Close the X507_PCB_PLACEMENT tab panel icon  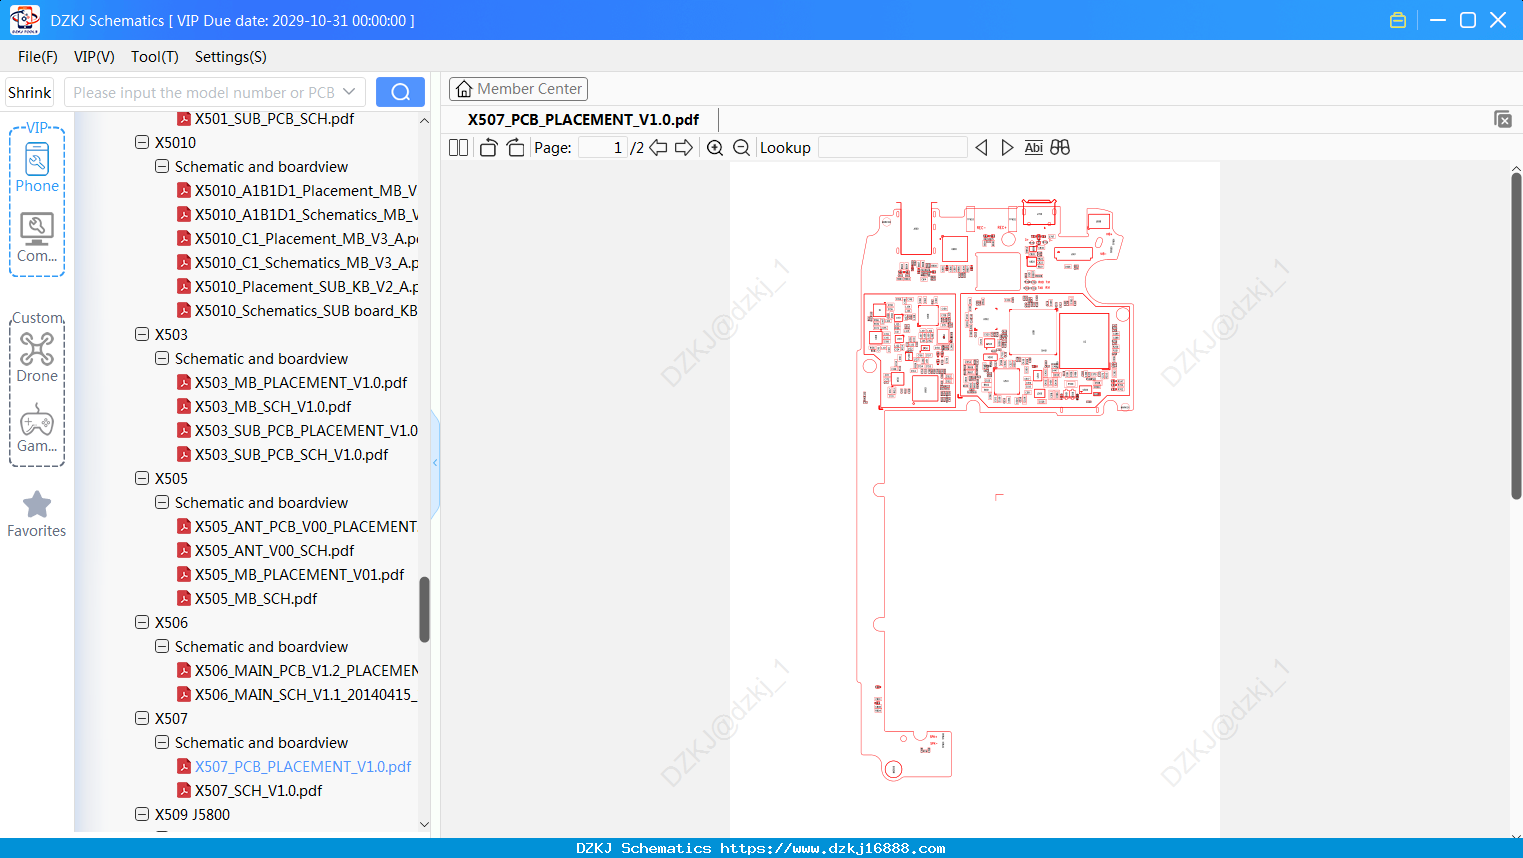point(1503,119)
